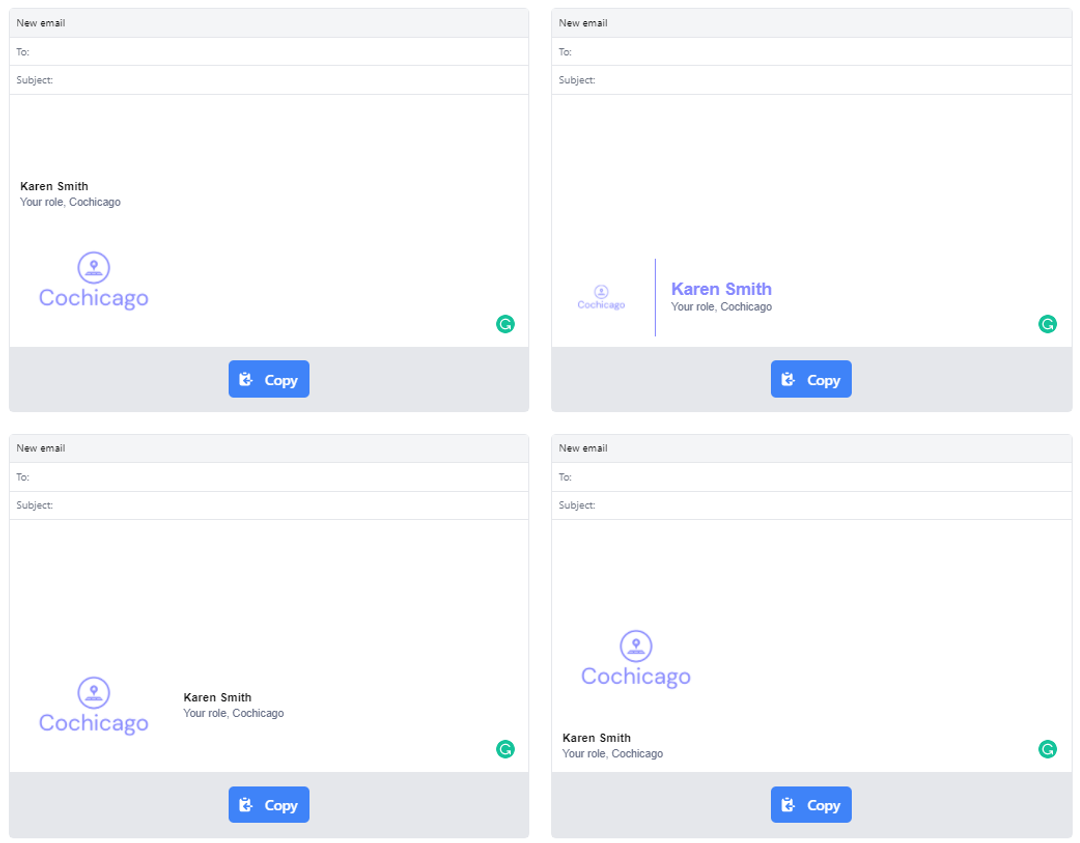Click Grammarly icon in top-left email preview
Viewport: 1080px width, 843px height.
505,324
